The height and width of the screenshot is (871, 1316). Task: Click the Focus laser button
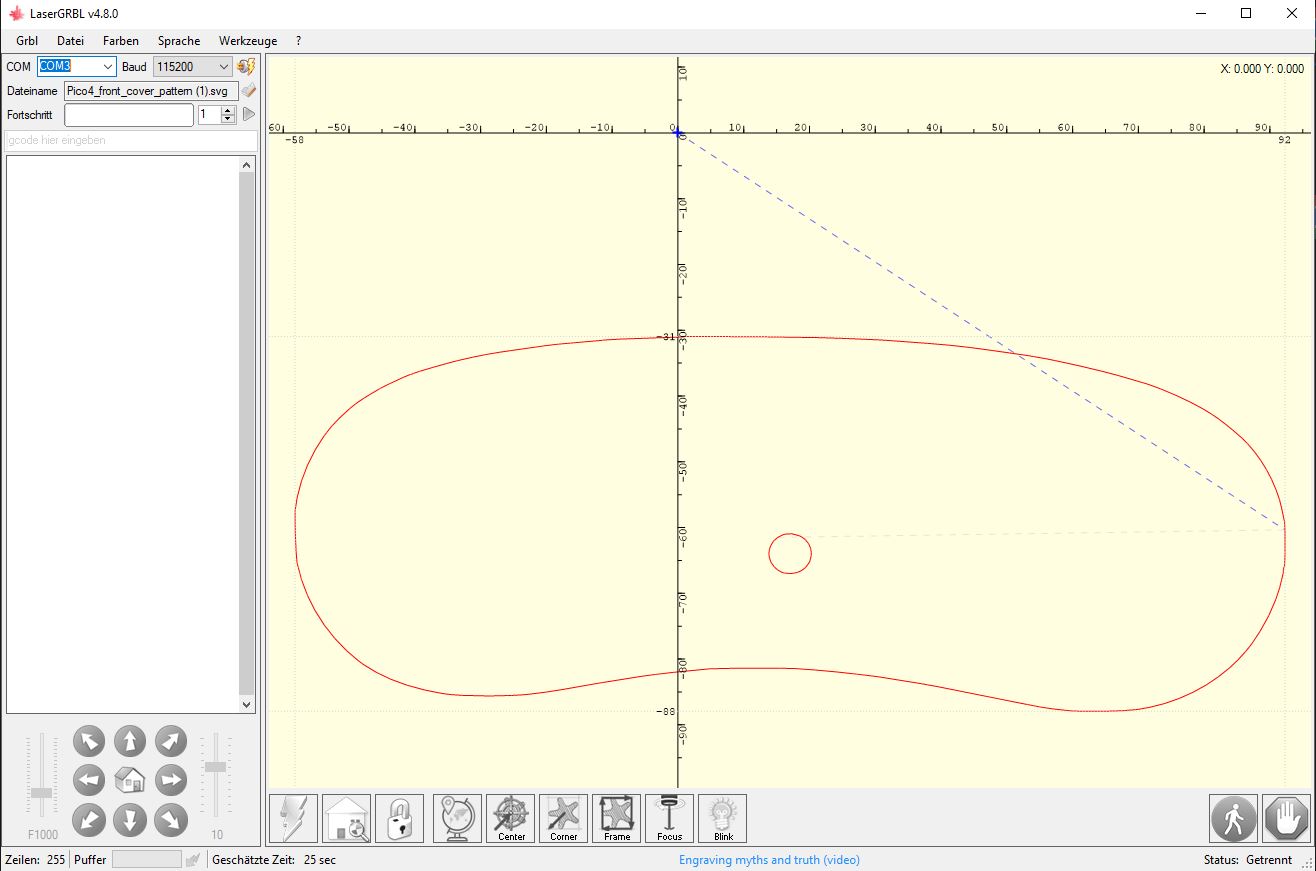coord(669,819)
